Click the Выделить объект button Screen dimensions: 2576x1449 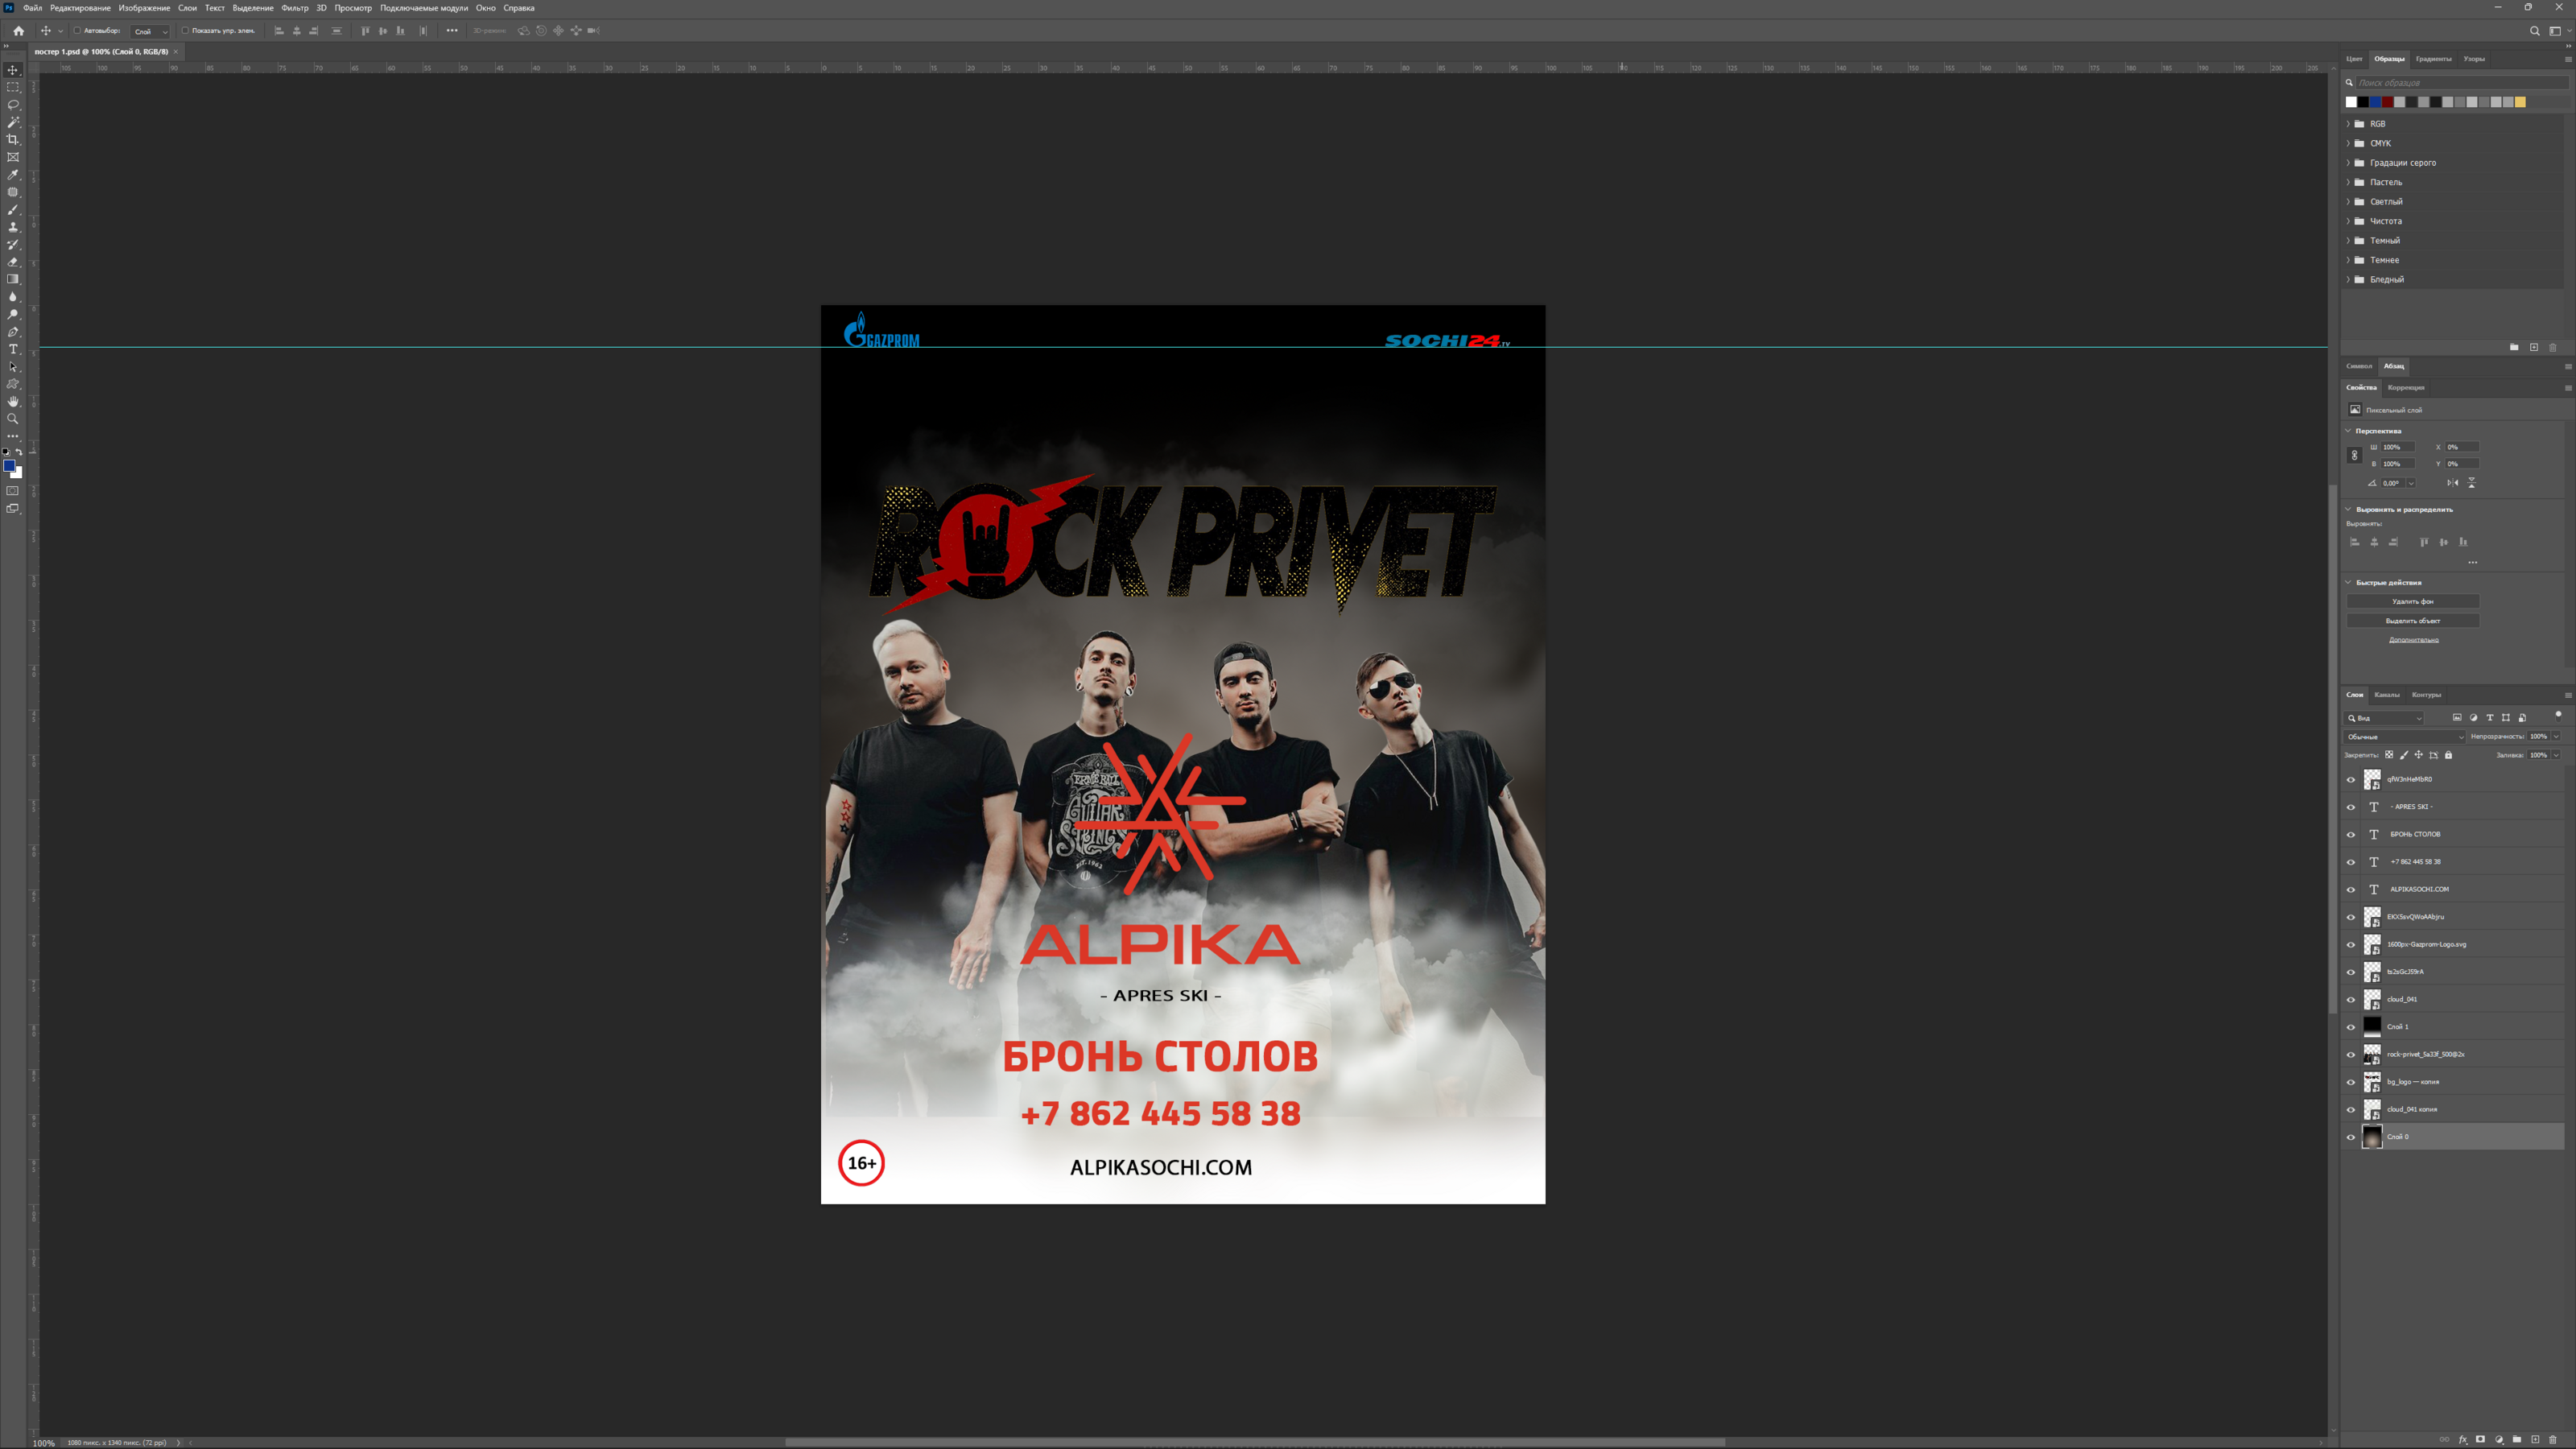tap(2412, 621)
